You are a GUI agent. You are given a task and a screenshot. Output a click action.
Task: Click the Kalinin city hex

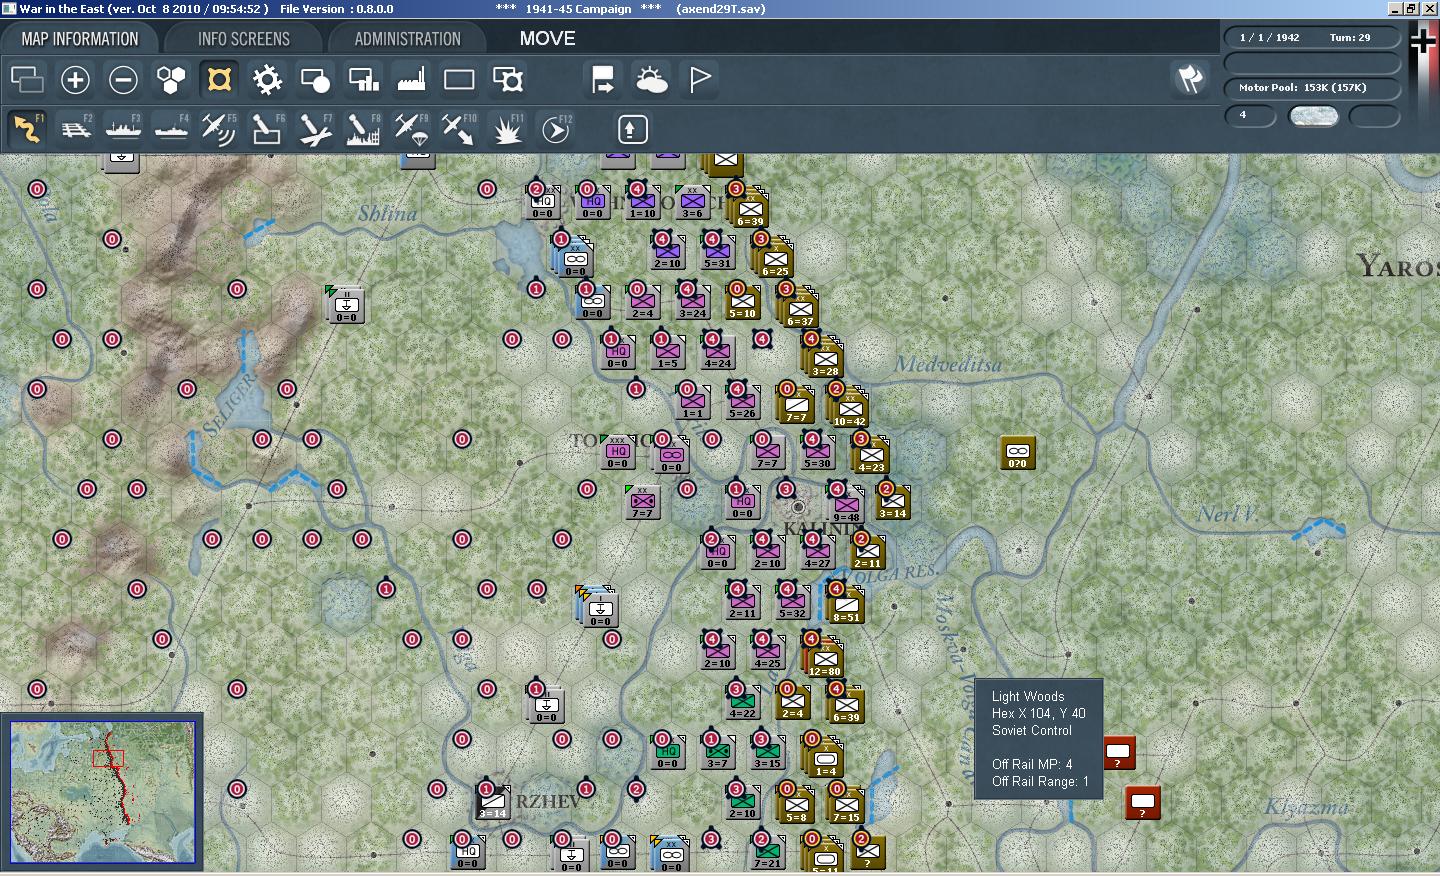[x=798, y=507]
